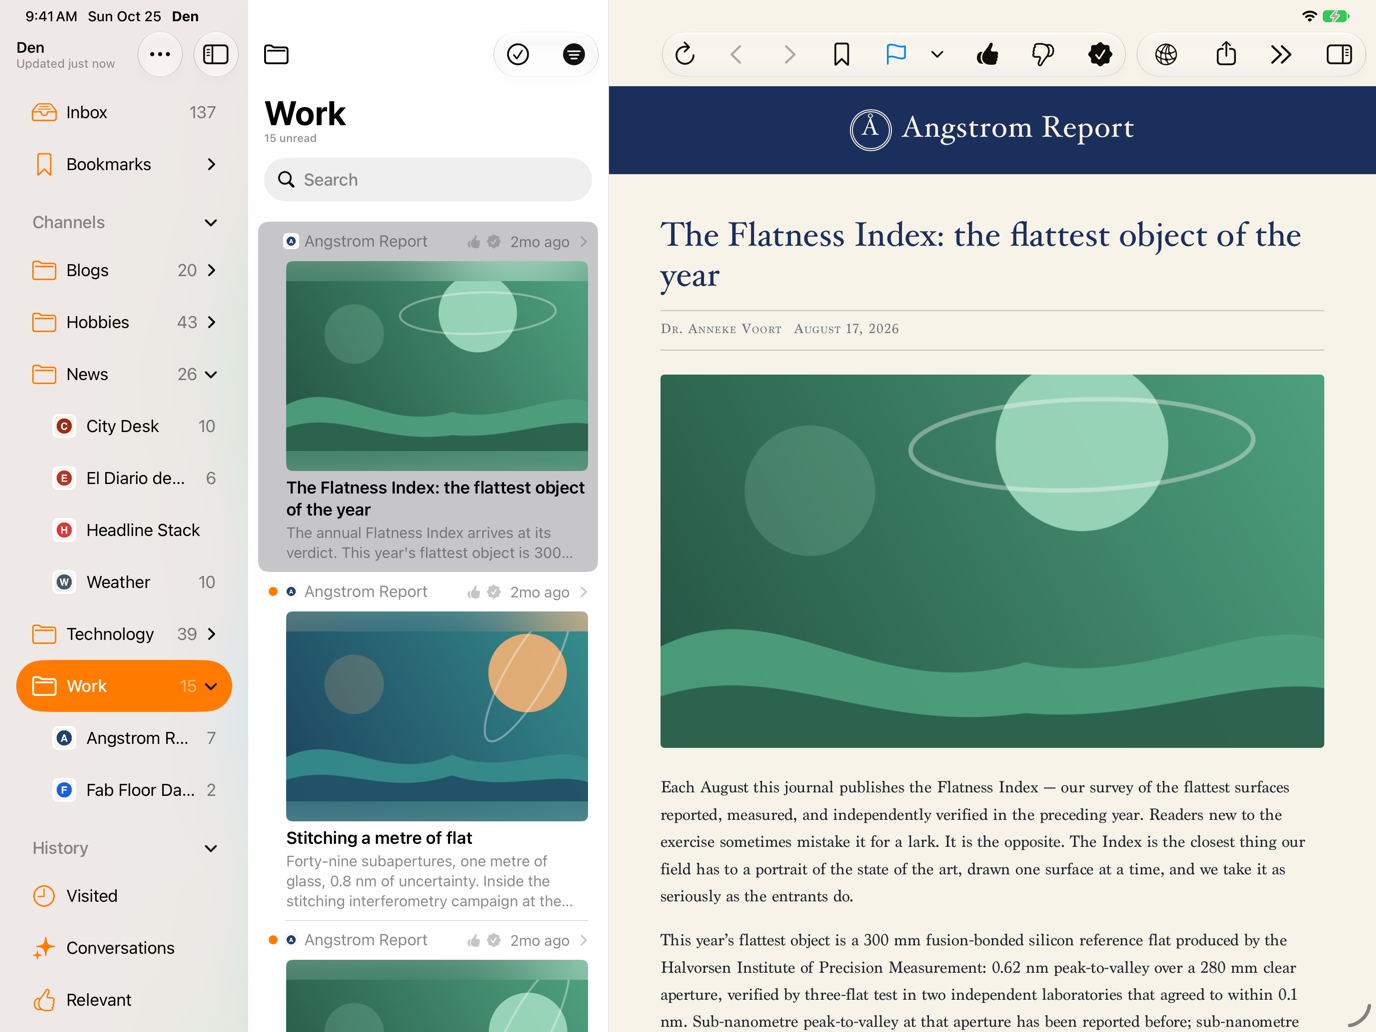Screen dimensions: 1376x1032
Task: Collapse the History section
Action: (x=211, y=848)
